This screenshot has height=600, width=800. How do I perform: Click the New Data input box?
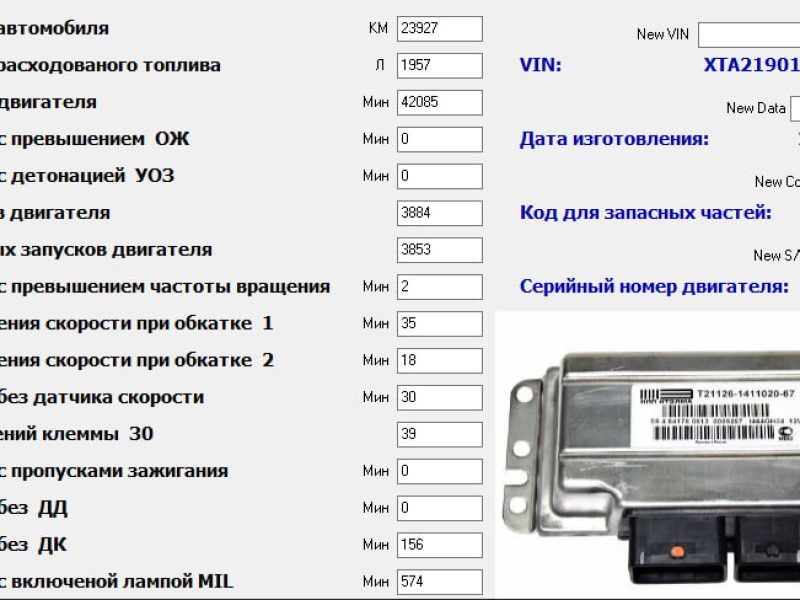click(x=795, y=108)
